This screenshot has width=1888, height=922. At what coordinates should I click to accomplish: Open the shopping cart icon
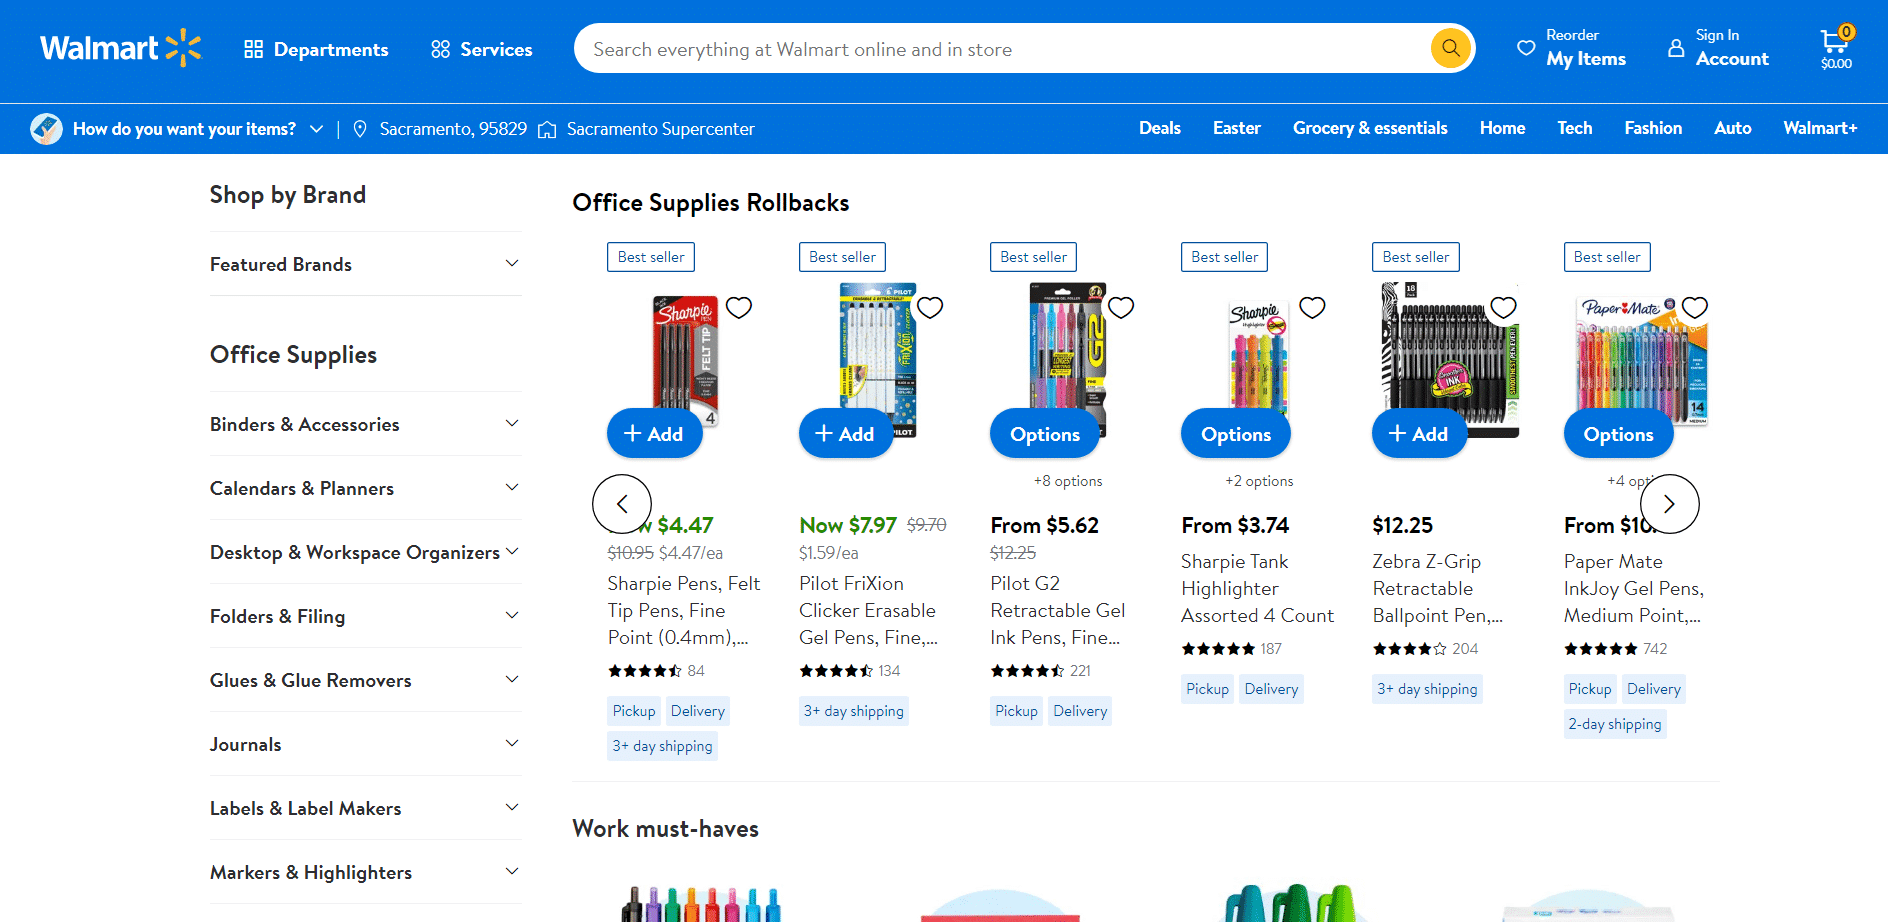[1836, 47]
